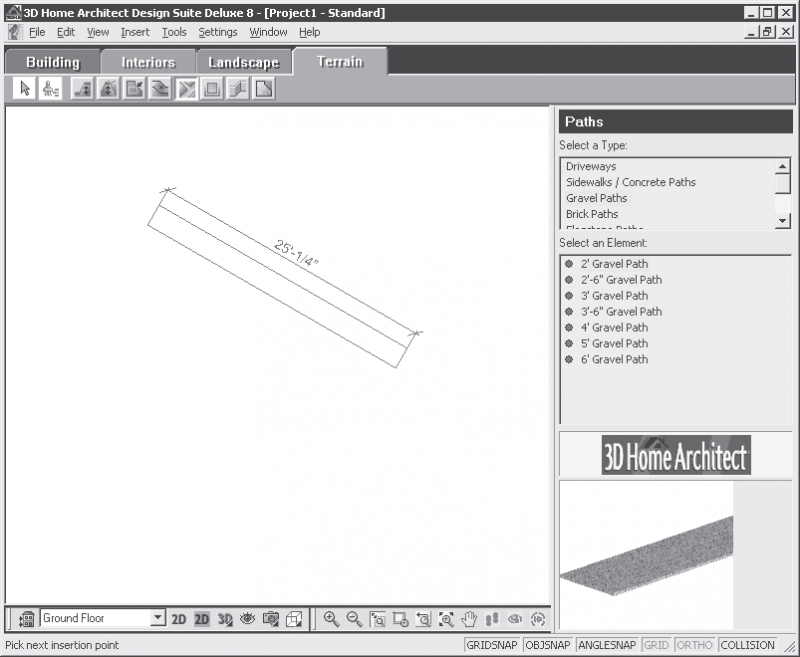Select the square pad tool icon
Image resolution: width=800 pixels, height=657 pixels.
point(212,89)
